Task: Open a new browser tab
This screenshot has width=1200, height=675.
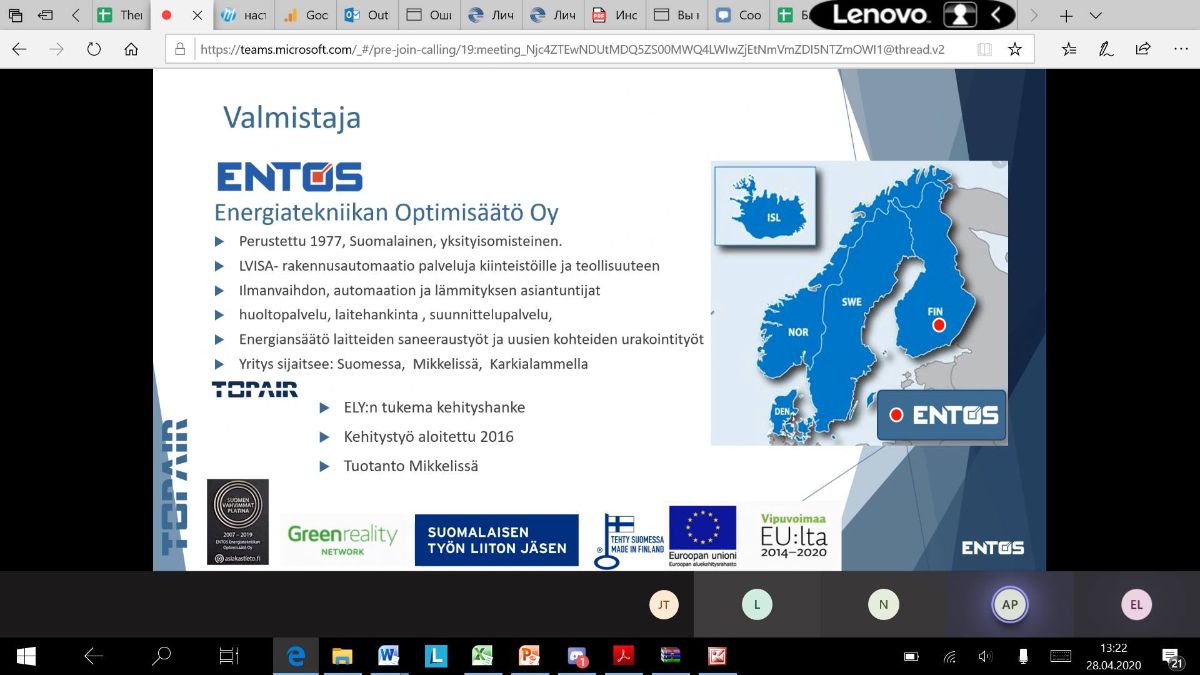Action: pyautogui.click(x=1066, y=16)
